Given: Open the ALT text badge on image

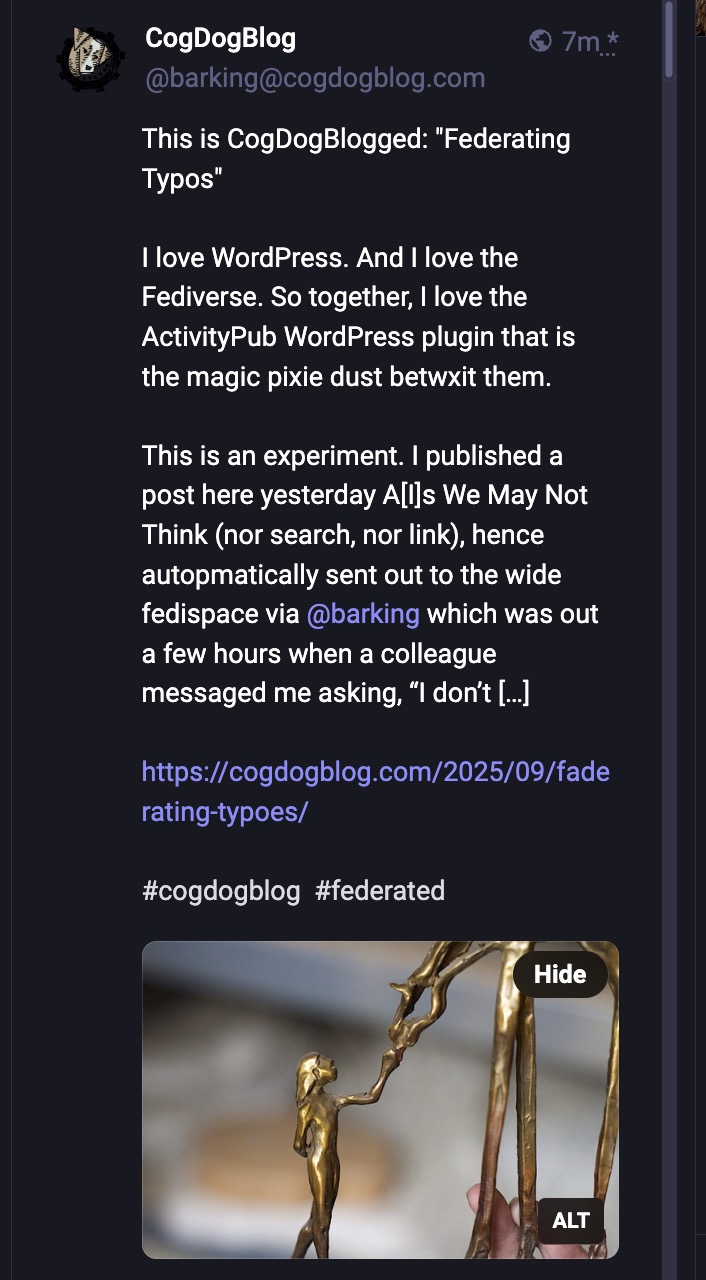Looking at the screenshot, I should pos(571,1220).
